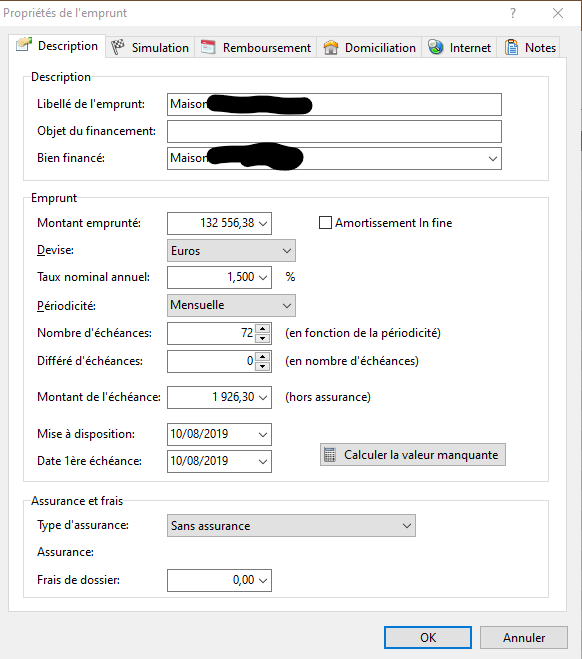Click the Domiciliation house icon

coord(331,47)
